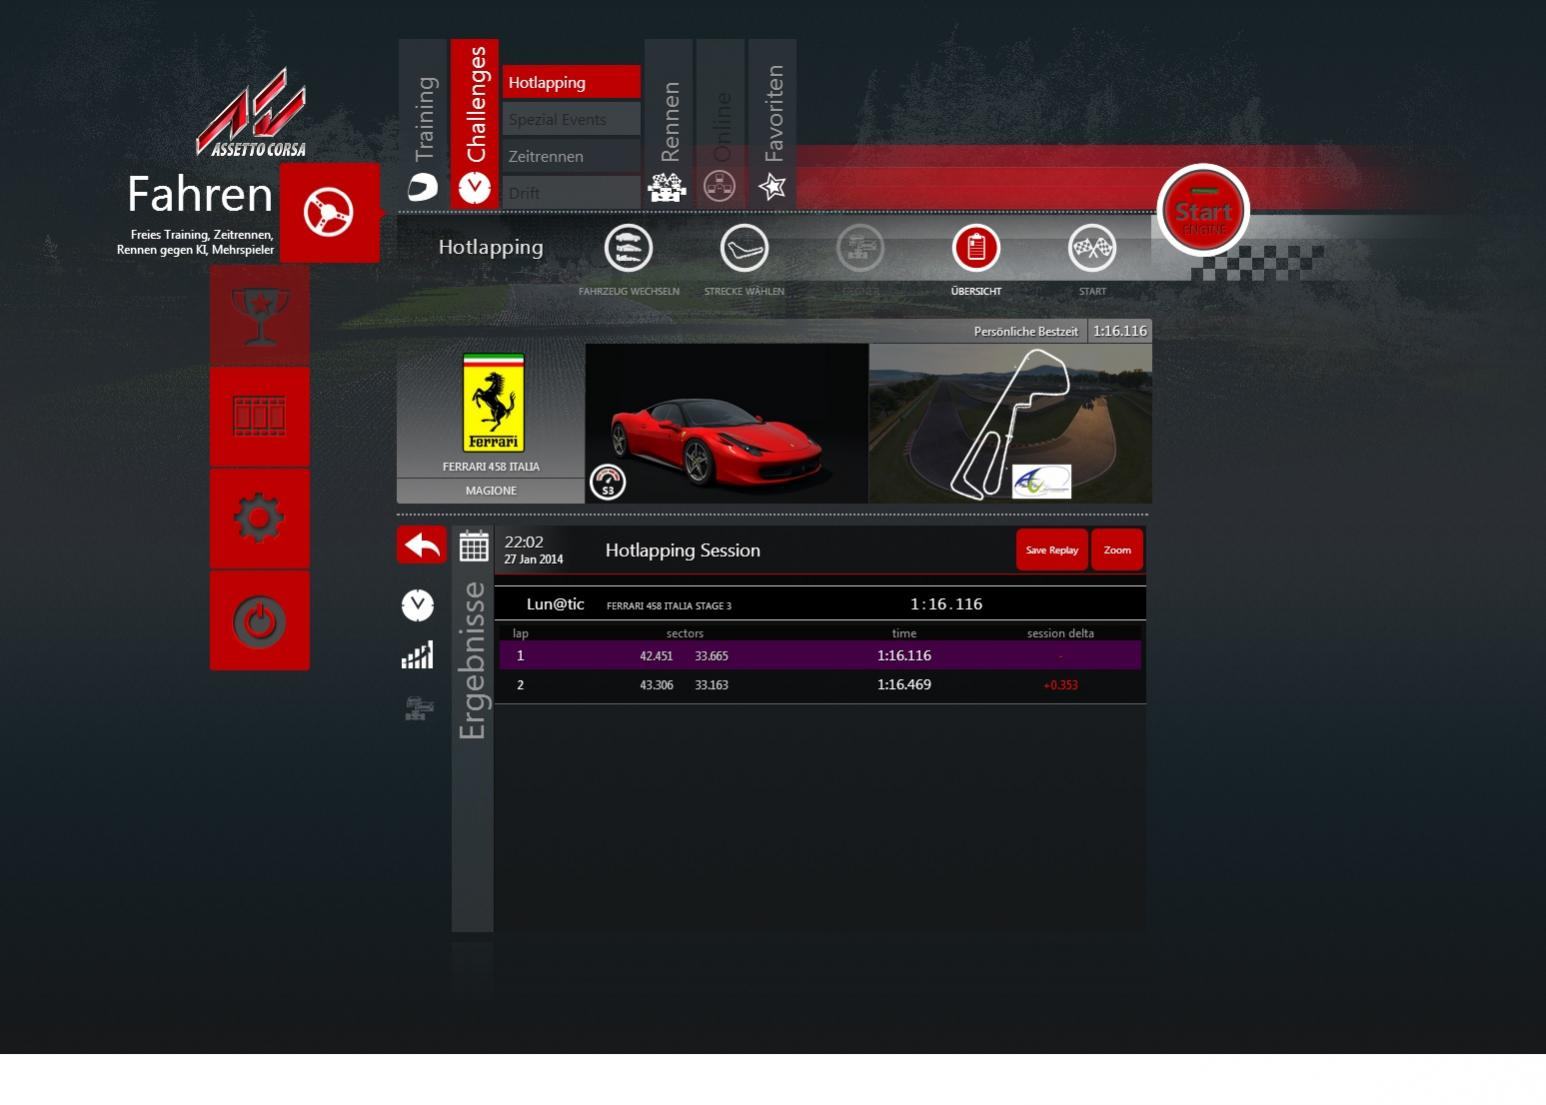Image resolution: width=1546 pixels, height=1105 pixels.
Task: Select the Hotlapping menu entry
Action: (x=571, y=82)
